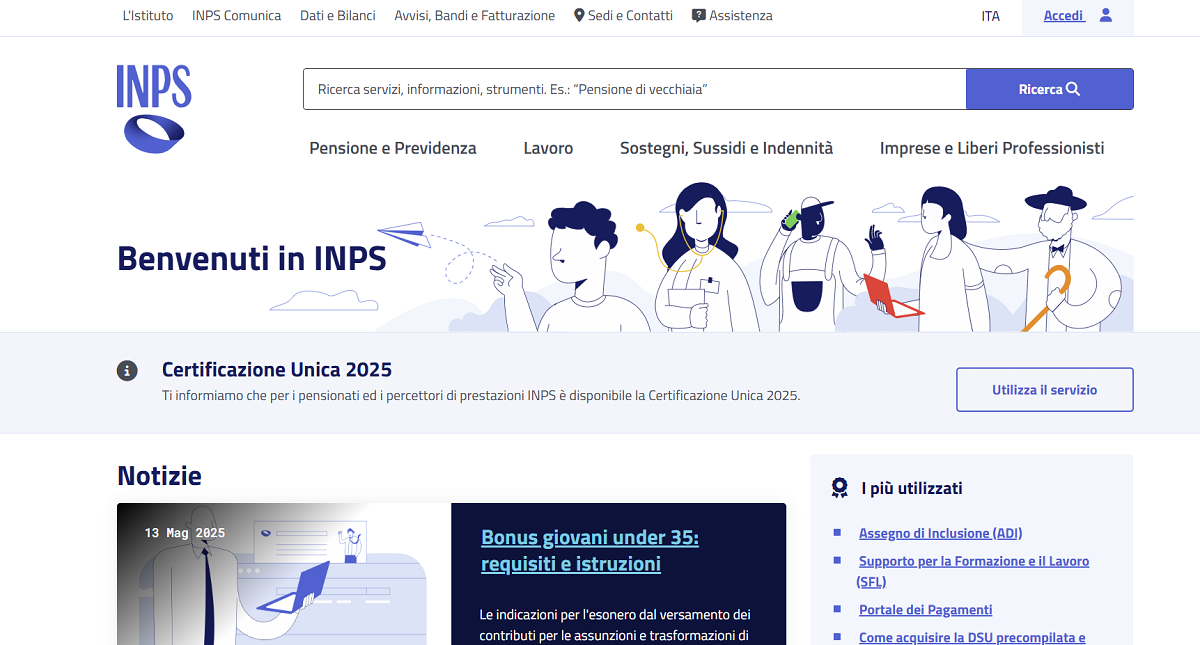
Task: Click the award ribbon icon beside I più utilizzati
Action: (840, 488)
